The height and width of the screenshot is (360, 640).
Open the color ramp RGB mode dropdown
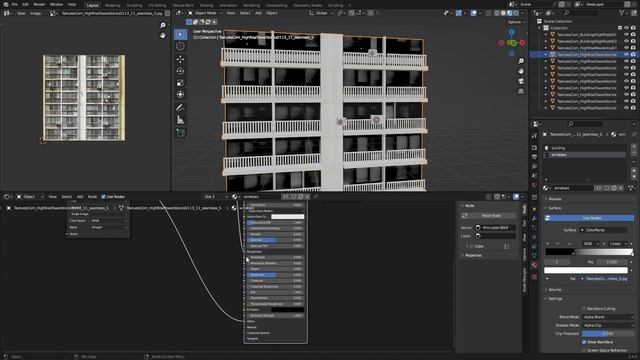tap(591, 244)
